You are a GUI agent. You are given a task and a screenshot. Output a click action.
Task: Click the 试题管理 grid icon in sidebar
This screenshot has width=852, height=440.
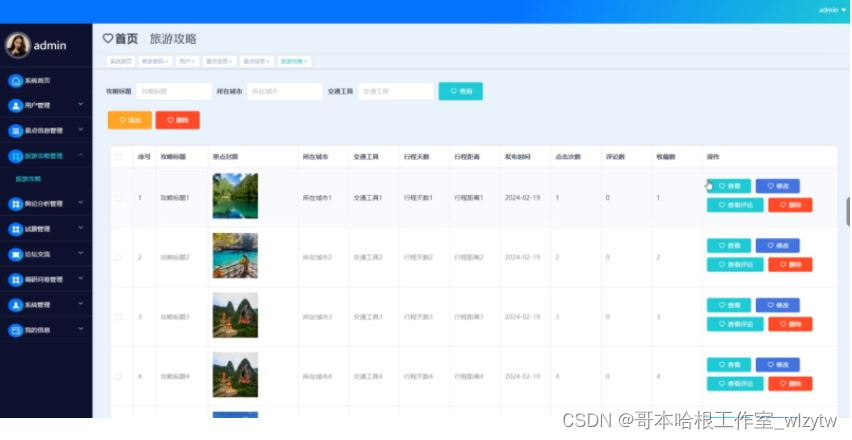tap(16, 229)
